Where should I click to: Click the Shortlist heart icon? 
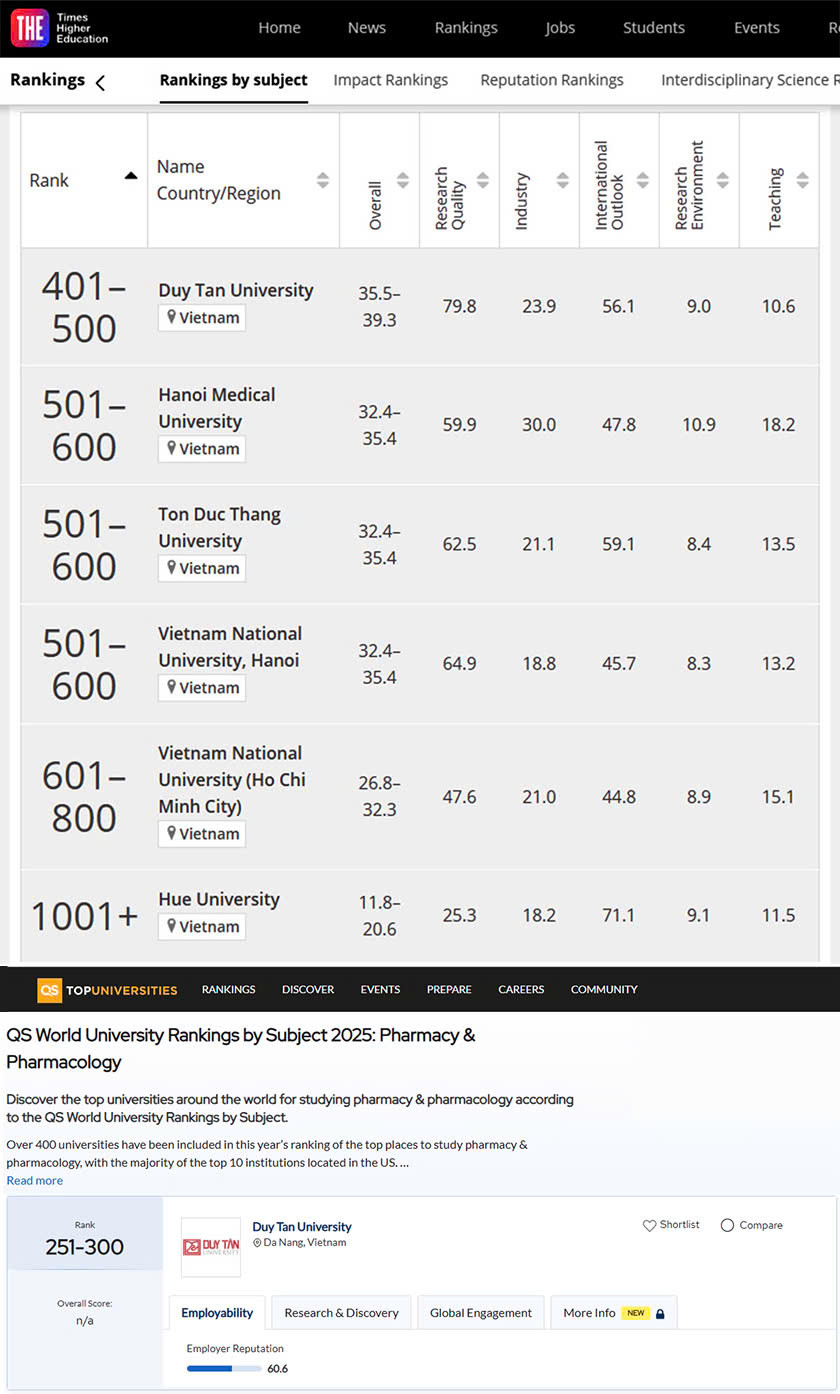click(x=649, y=1225)
